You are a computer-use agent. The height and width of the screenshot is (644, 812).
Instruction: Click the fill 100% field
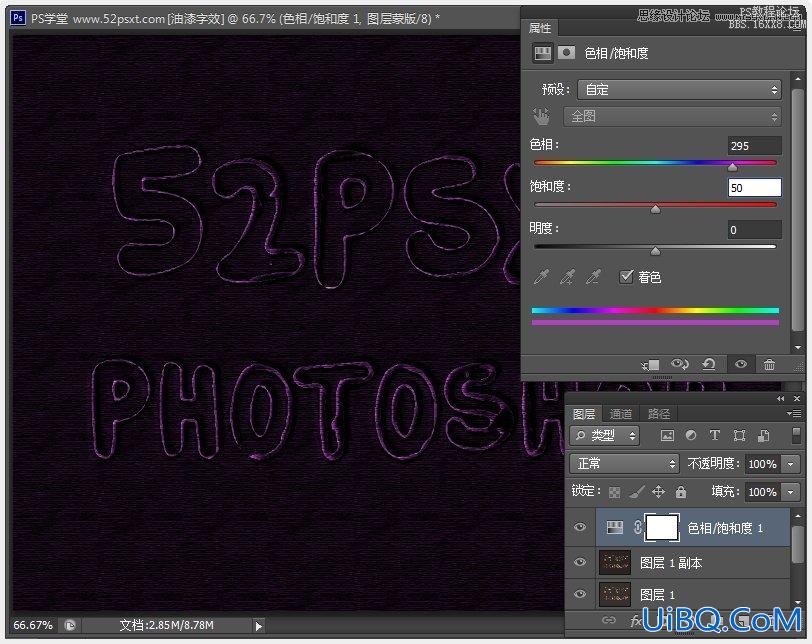[763, 491]
